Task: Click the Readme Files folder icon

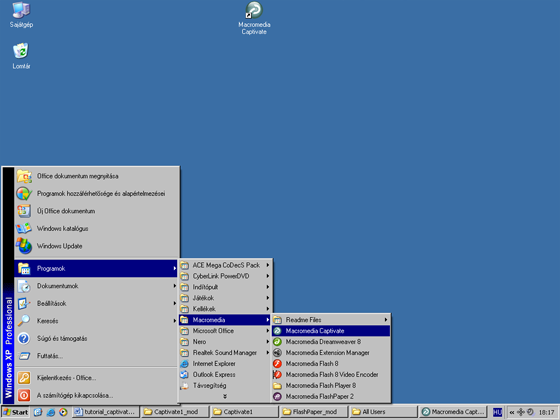Action: click(x=278, y=320)
